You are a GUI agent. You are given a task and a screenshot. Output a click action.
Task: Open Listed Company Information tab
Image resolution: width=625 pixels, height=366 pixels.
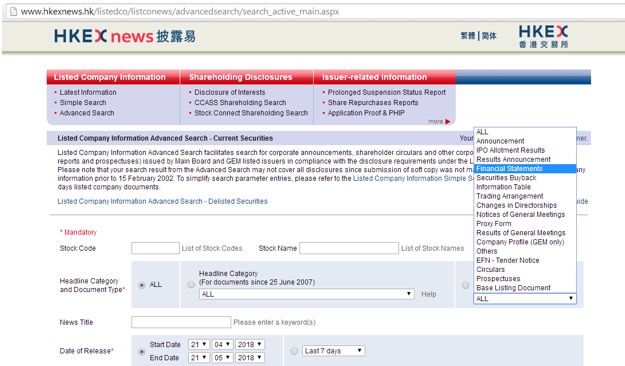pyautogui.click(x=113, y=77)
